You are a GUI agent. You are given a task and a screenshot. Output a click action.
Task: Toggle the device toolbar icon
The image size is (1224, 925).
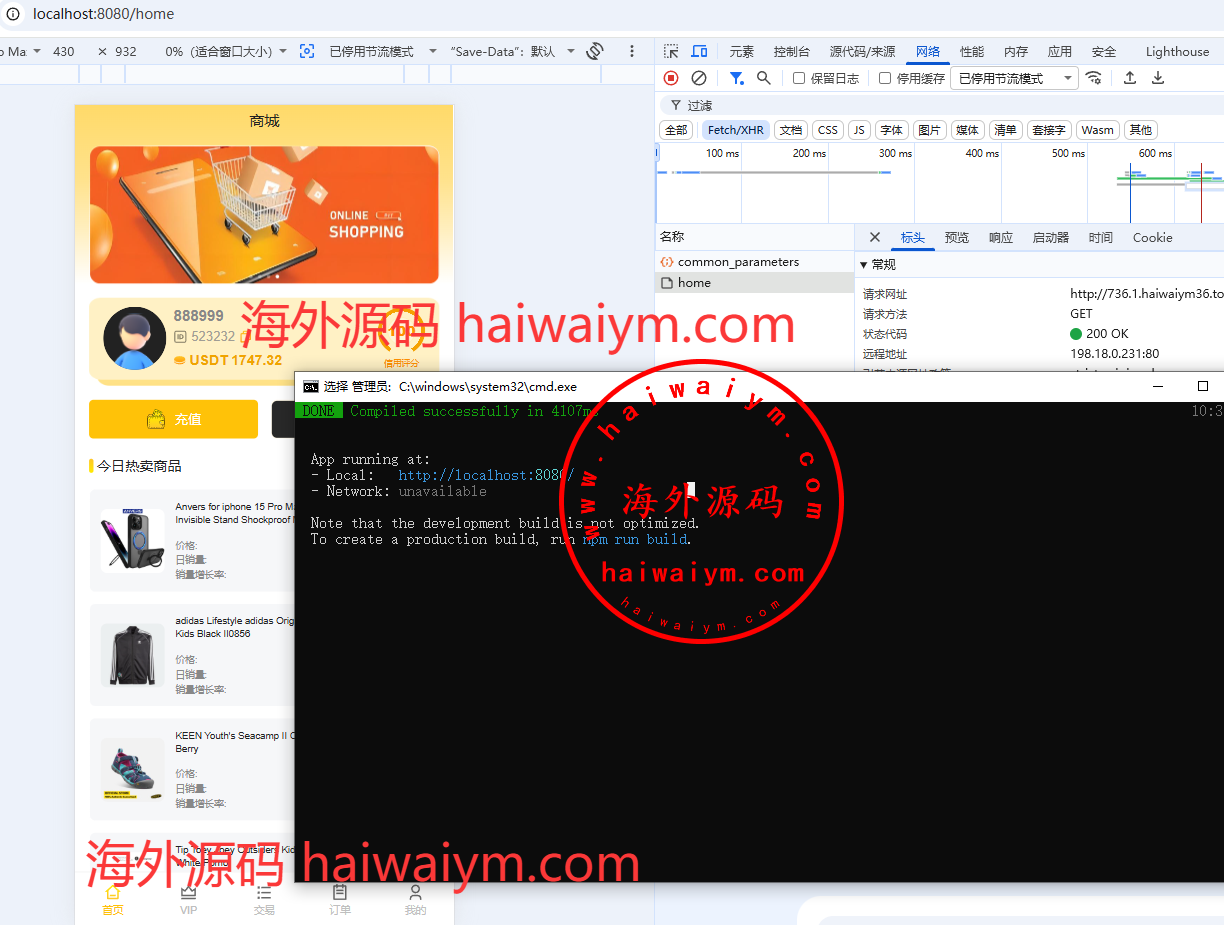699,51
